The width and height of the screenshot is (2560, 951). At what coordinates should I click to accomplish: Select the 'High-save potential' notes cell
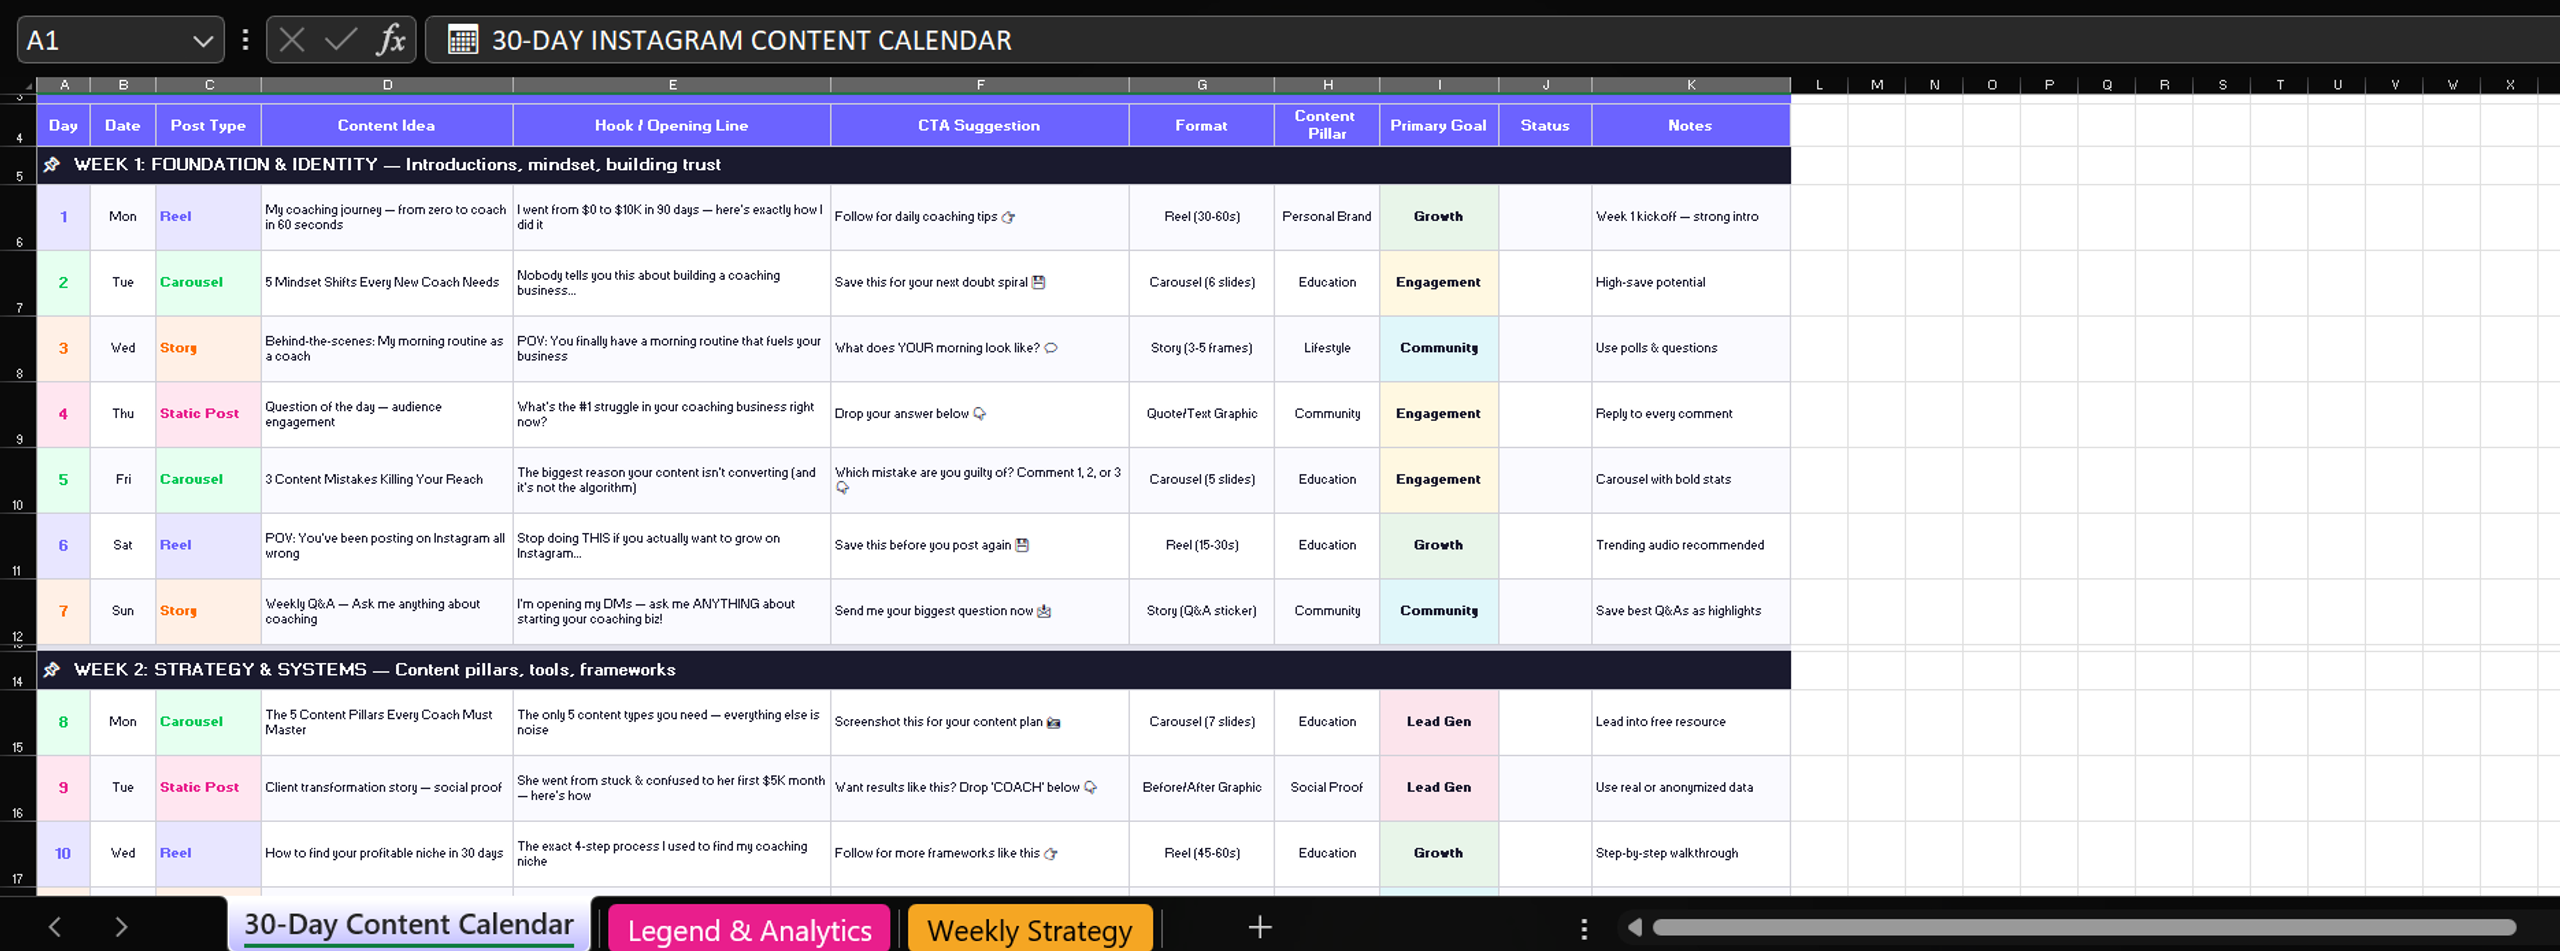pyautogui.click(x=1691, y=283)
